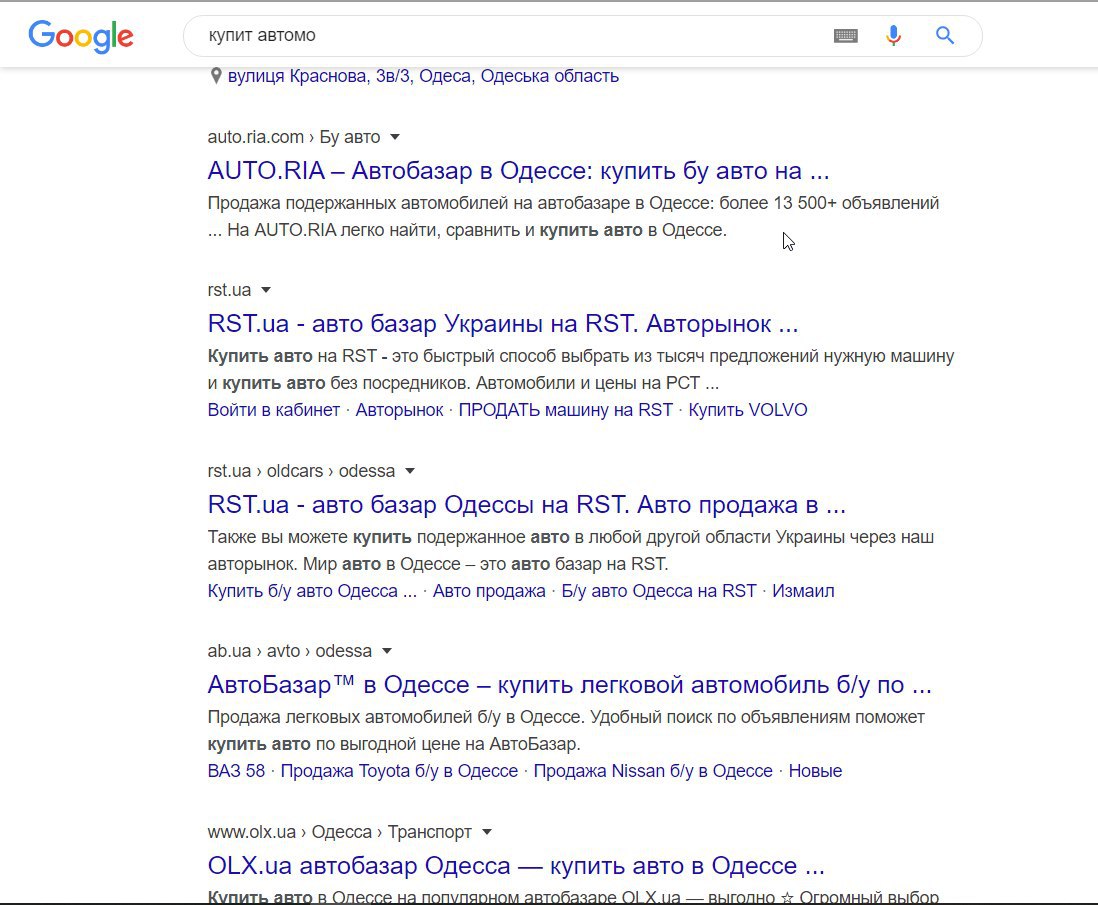The width and height of the screenshot is (1098, 905).
Task: Click sitelink Измаил
Action: point(803,590)
